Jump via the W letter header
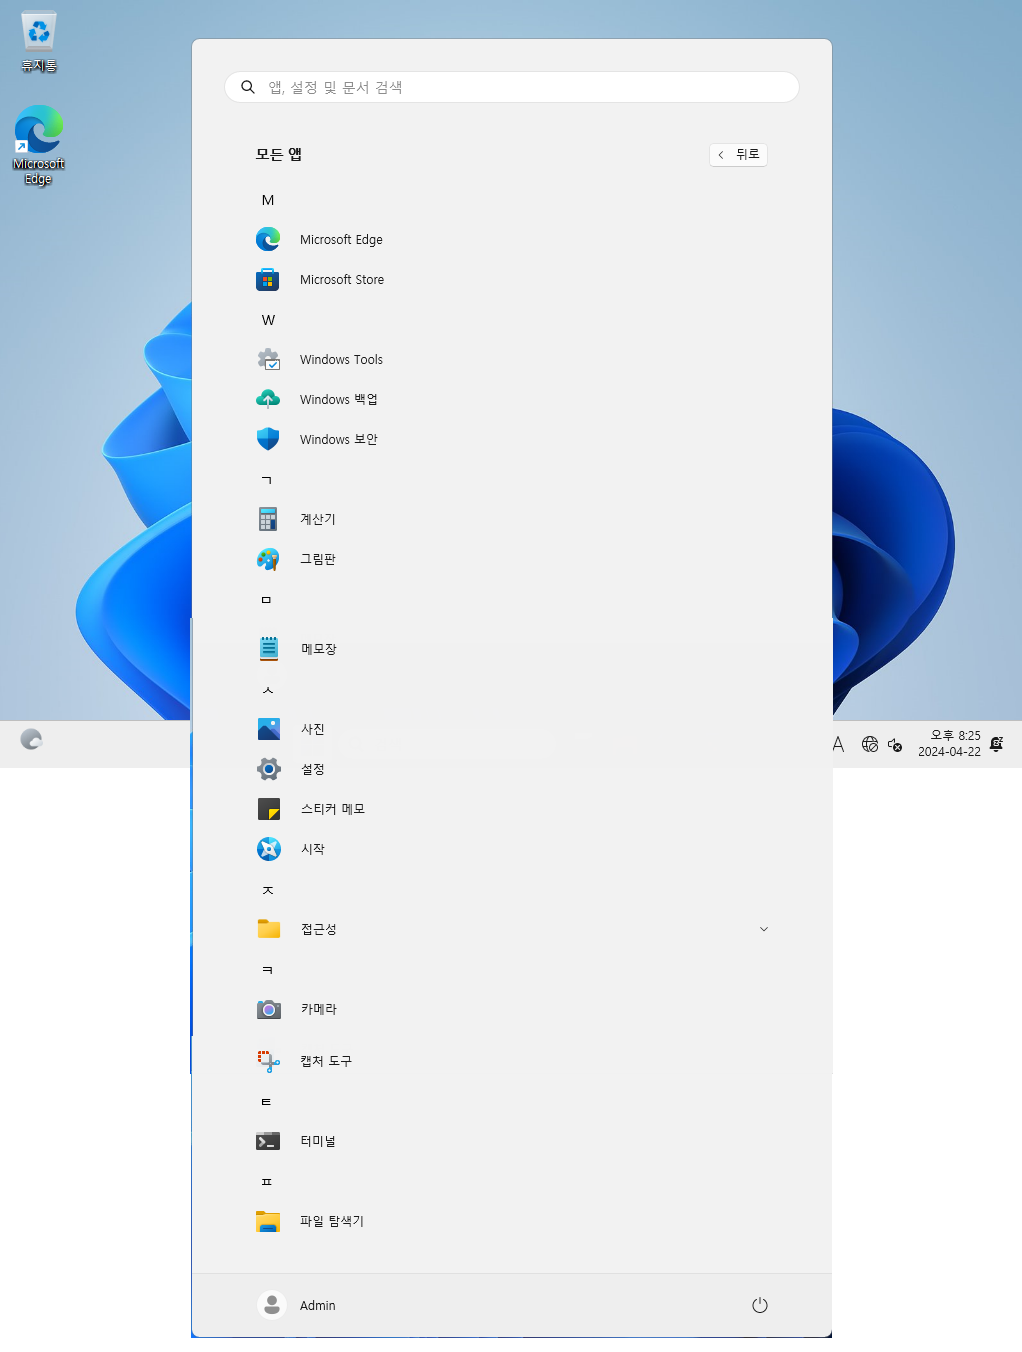This screenshot has width=1022, height=1352. tap(268, 320)
